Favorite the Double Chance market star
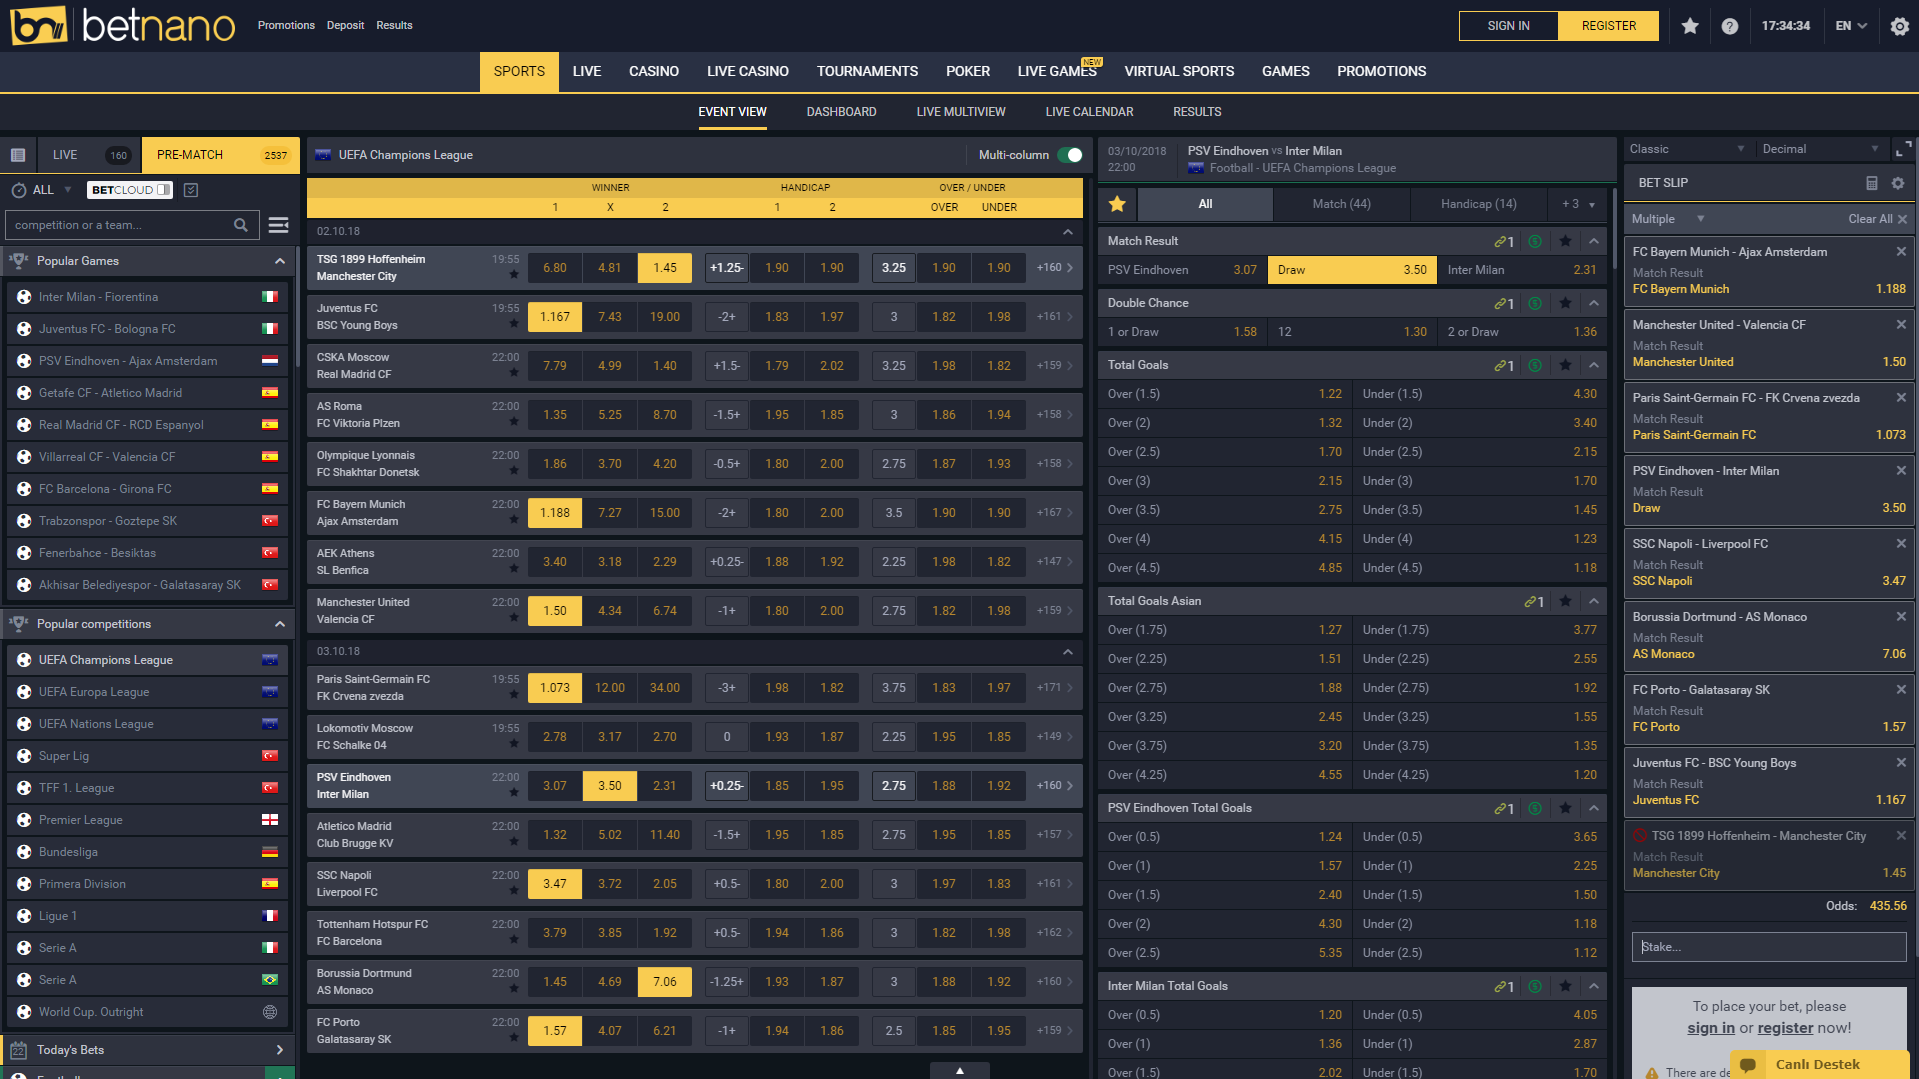1919x1079 pixels. (1565, 303)
